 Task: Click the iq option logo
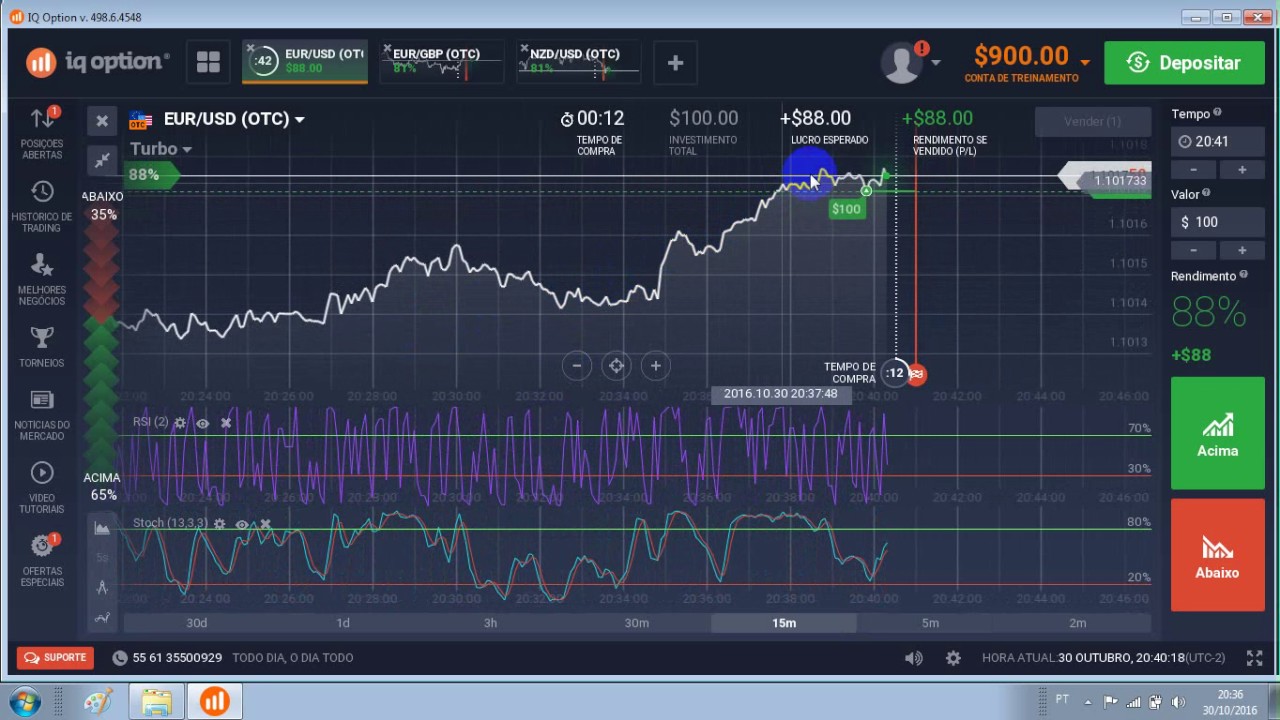point(98,62)
